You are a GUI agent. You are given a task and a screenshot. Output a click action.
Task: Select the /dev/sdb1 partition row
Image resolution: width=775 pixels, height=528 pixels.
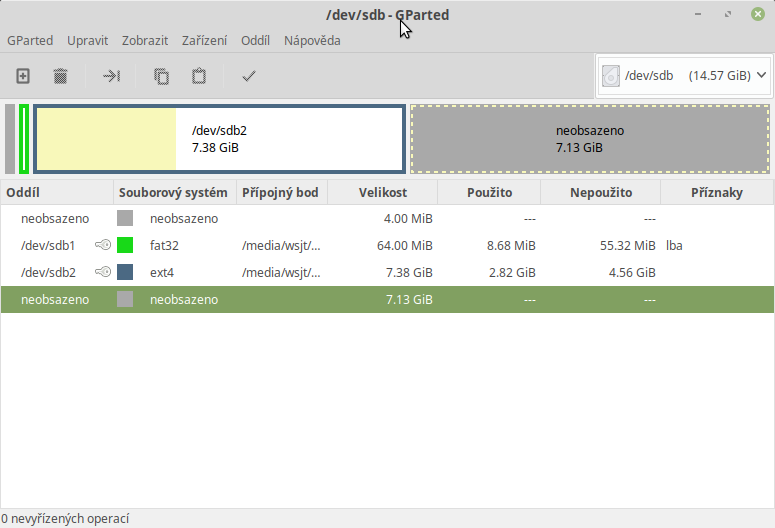tap(48, 245)
